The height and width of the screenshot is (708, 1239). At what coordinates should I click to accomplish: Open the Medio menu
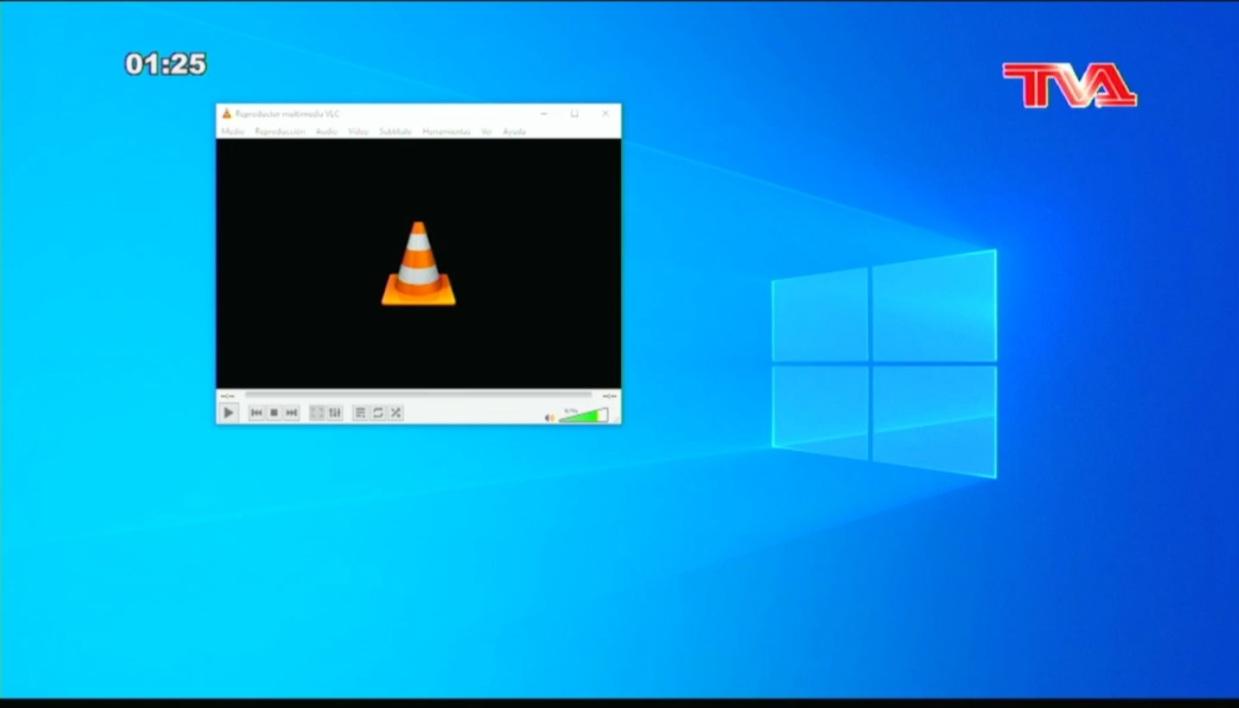pyautogui.click(x=232, y=131)
